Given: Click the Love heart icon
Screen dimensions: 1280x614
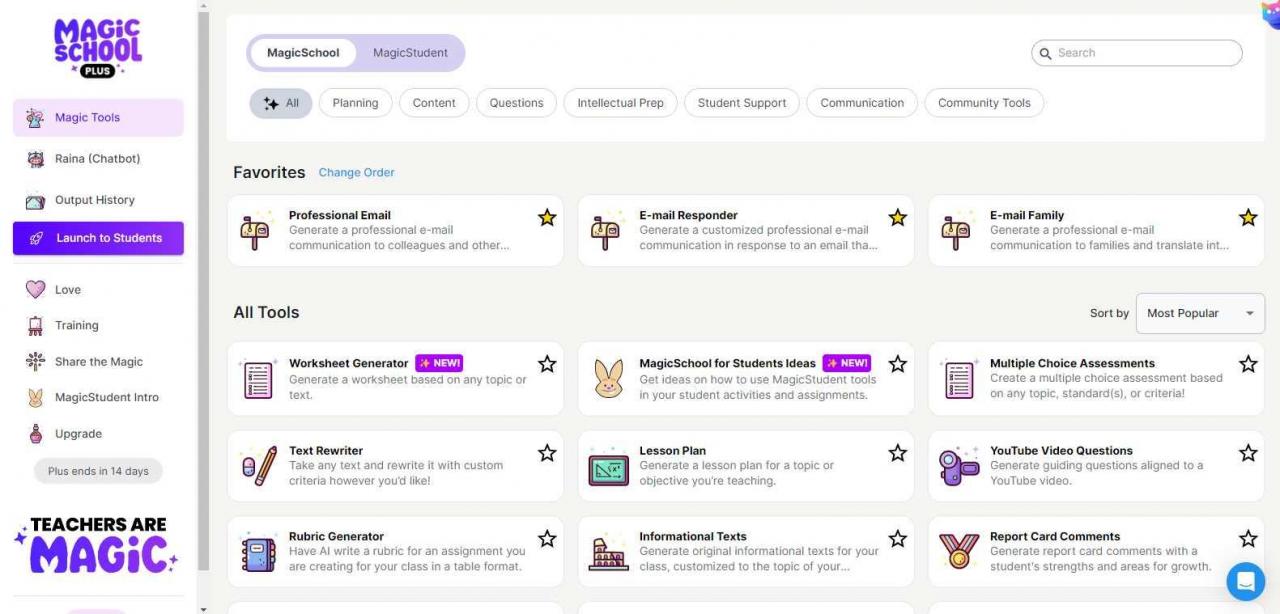Looking at the screenshot, I should [x=36, y=290].
